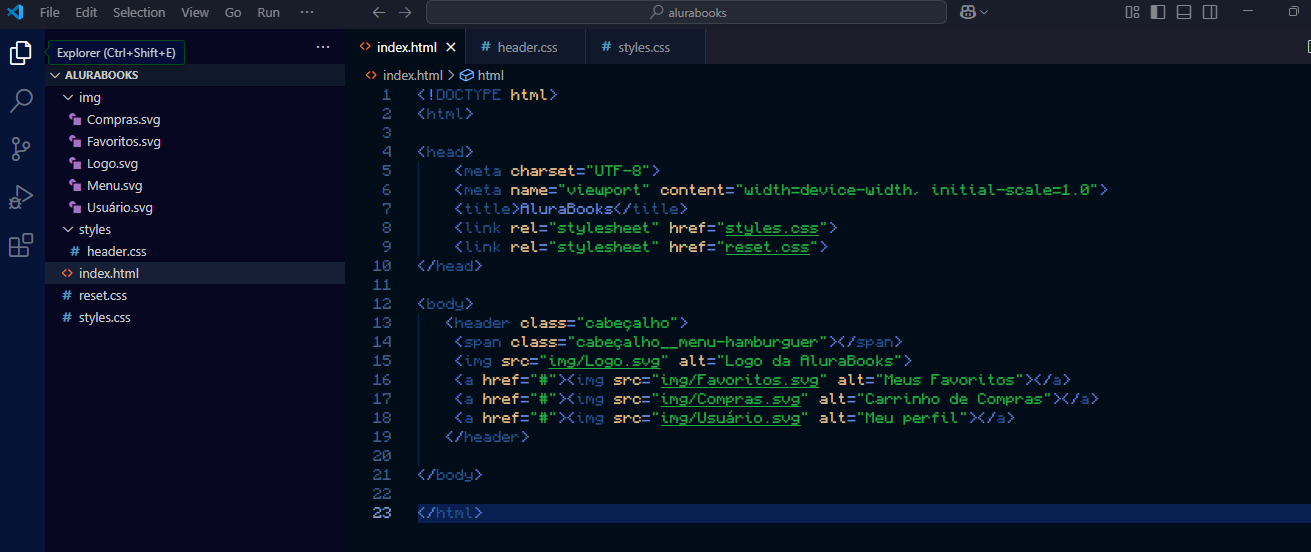
Task: Toggle the secondary side bar
Action: [x=1210, y=12]
